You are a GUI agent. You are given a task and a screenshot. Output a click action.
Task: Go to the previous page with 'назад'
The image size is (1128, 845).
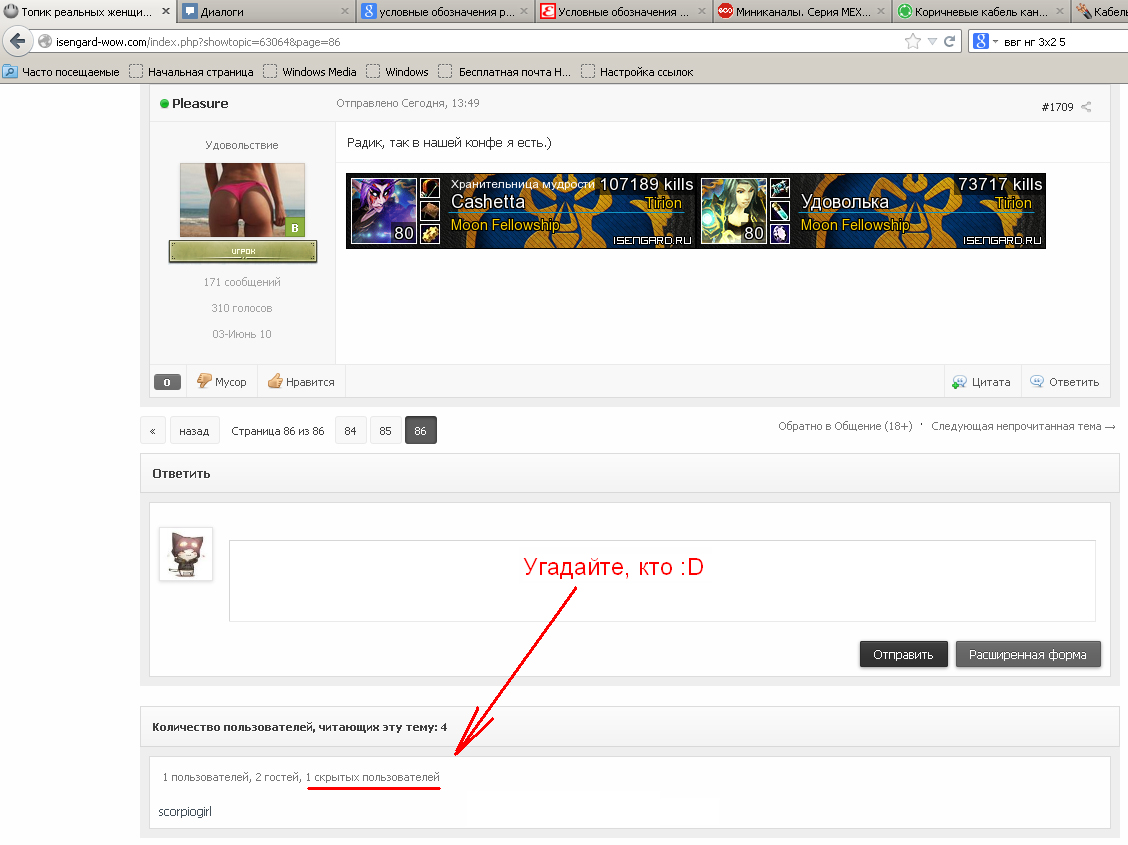194,431
